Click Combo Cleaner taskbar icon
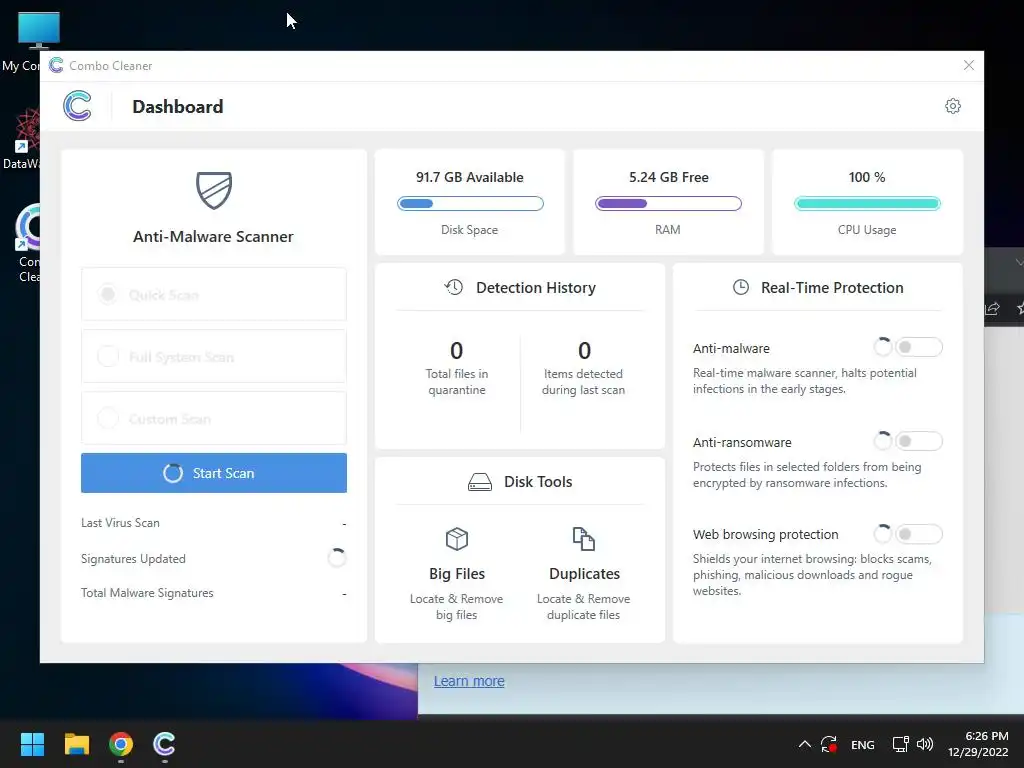The image size is (1024, 768). coord(164,744)
